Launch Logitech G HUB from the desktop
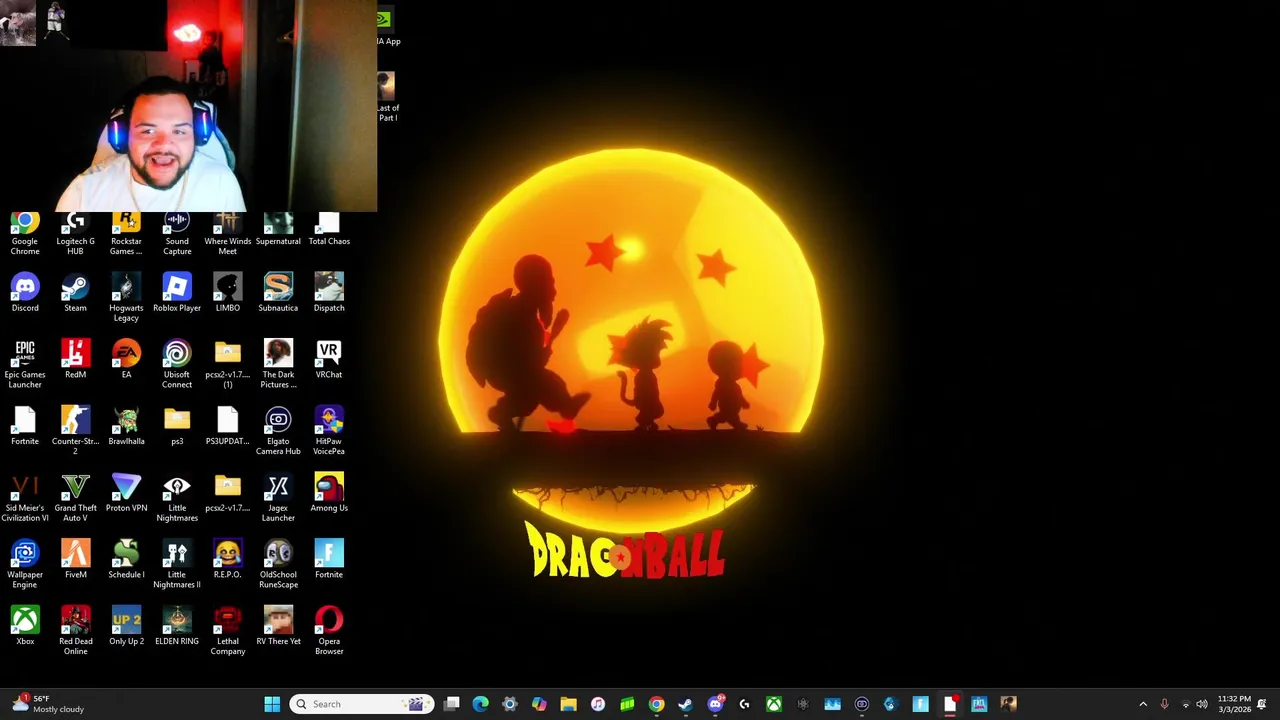Screen dimensions: 1280x720 (75, 232)
